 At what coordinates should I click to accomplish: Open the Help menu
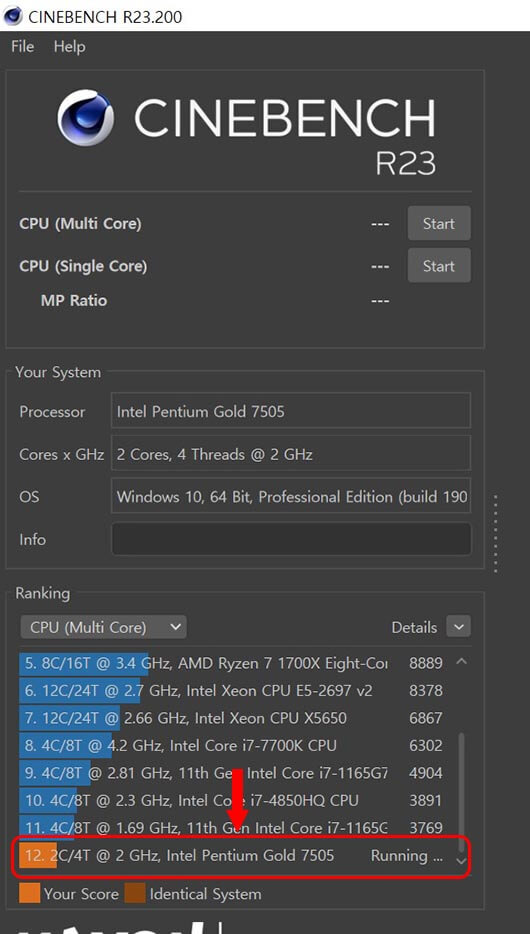69,46
